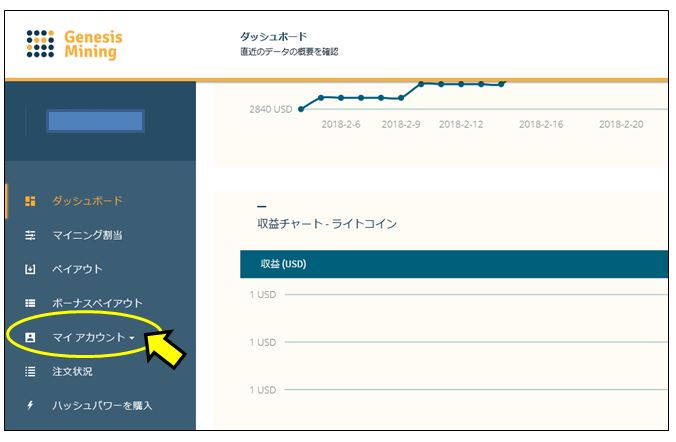Click the 2018-2-16 date label
Image resolution: width=676 pixels, height=442 pixels.
[541, 124]
